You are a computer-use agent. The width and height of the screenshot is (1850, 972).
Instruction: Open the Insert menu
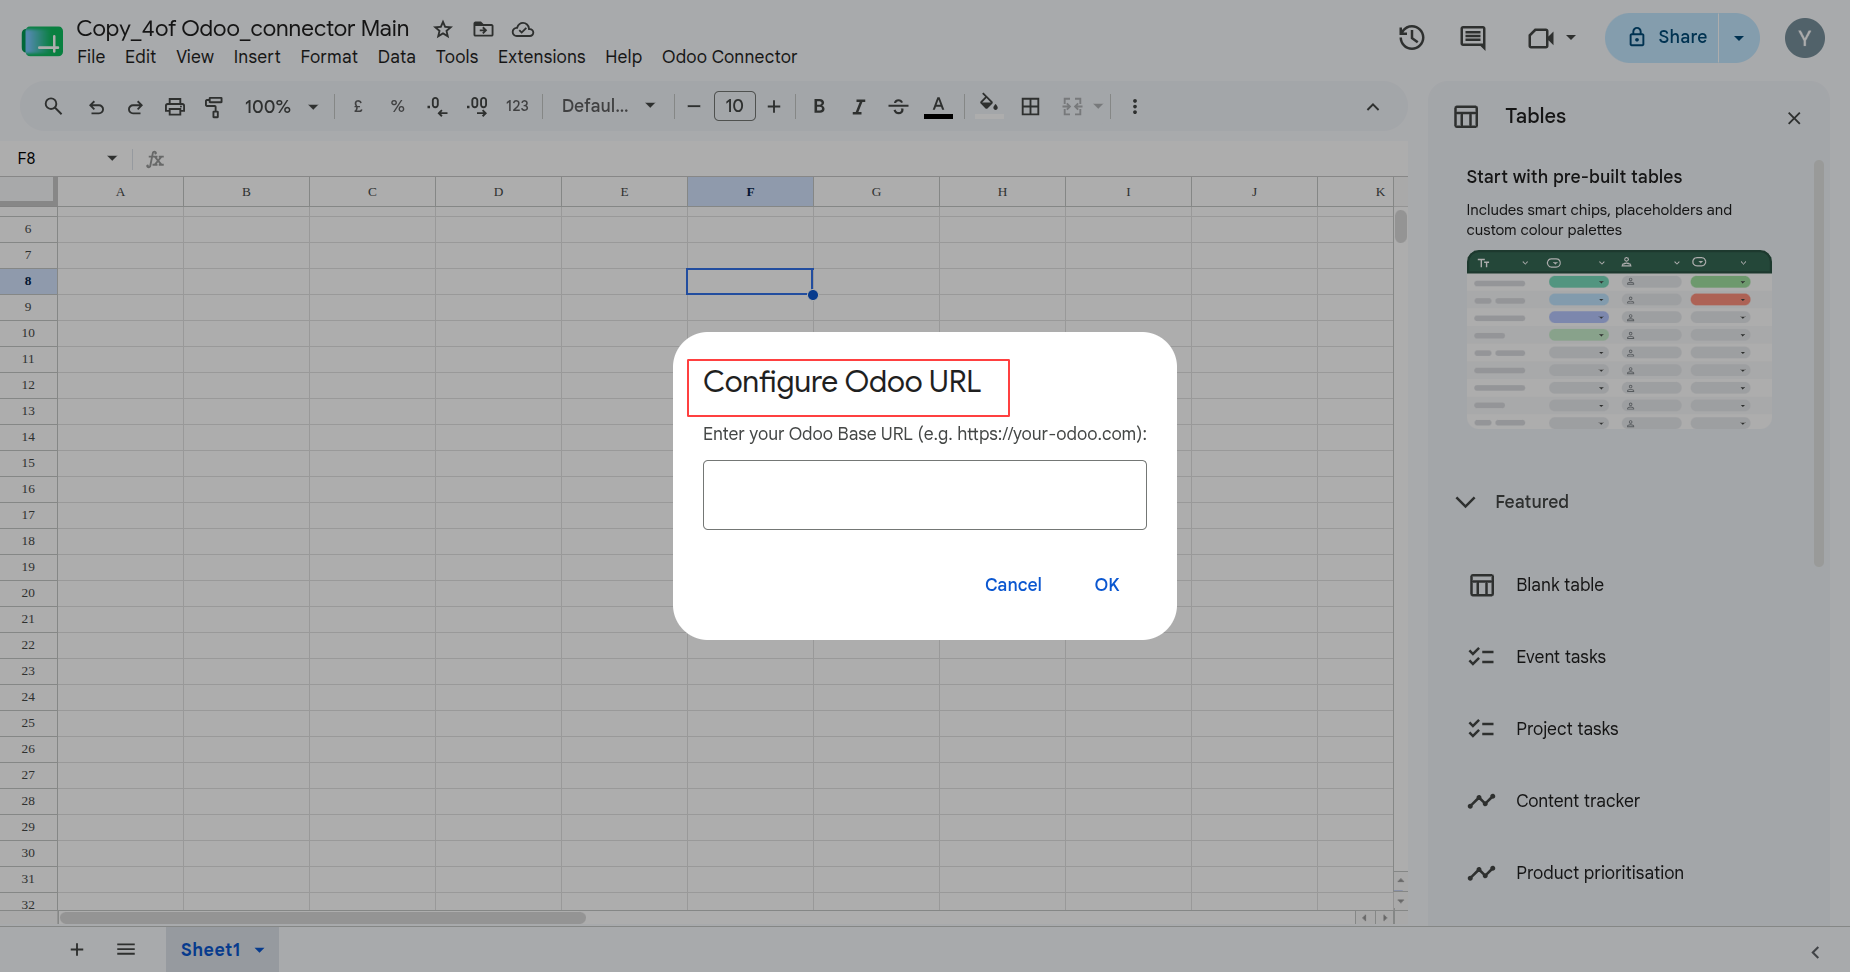[257, 57]
